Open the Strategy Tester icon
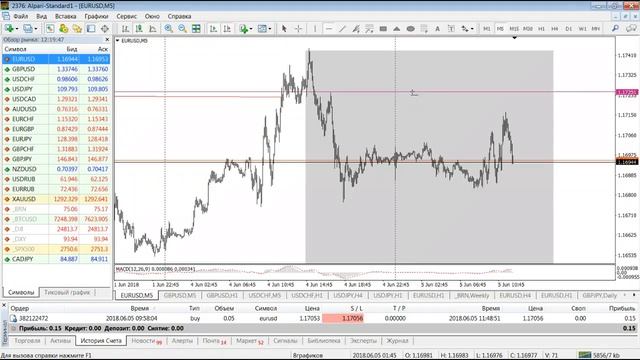640x360 pixels. click(105, 29)
